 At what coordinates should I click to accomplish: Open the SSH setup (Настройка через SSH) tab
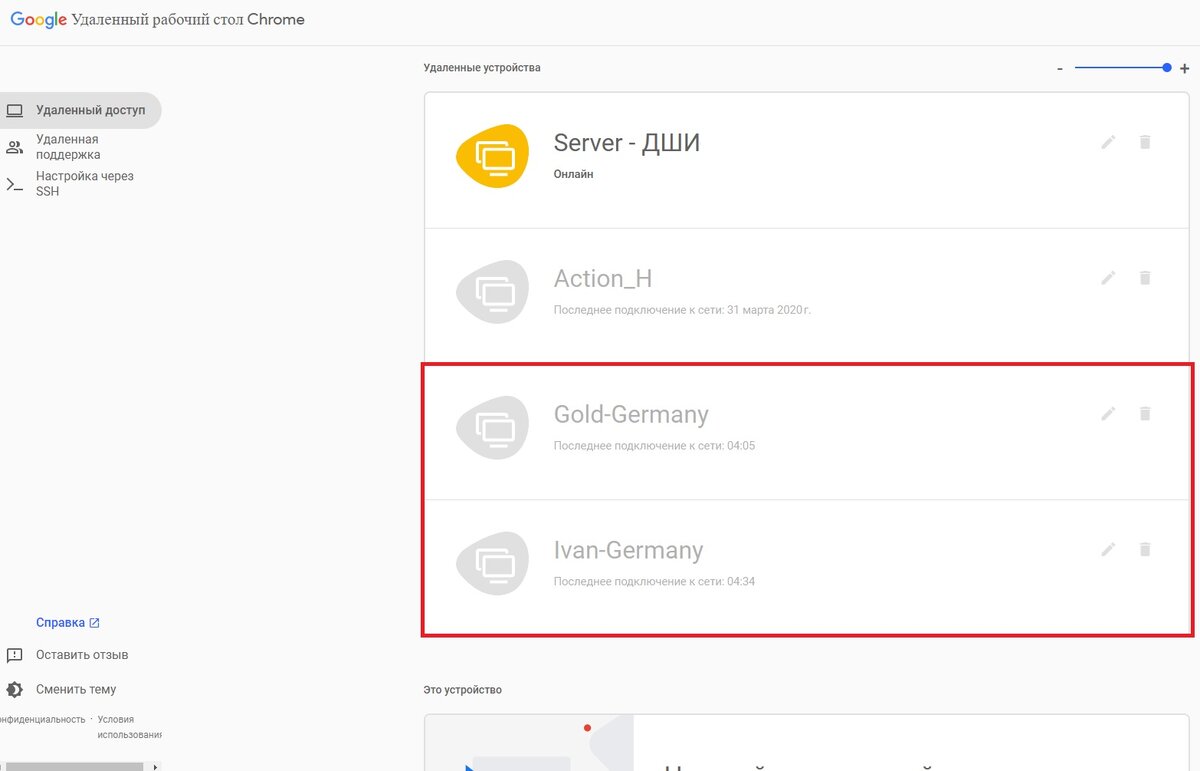pos(85,183)
